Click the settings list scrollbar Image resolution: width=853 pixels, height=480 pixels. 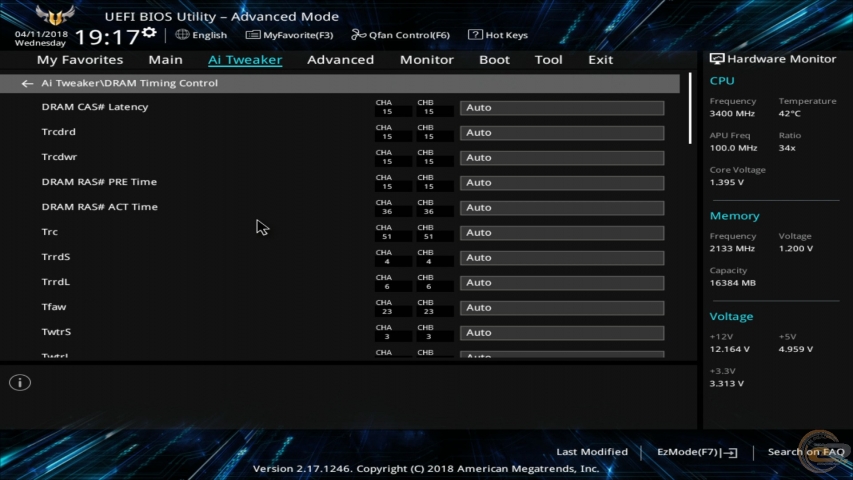[x=690, y=109]
